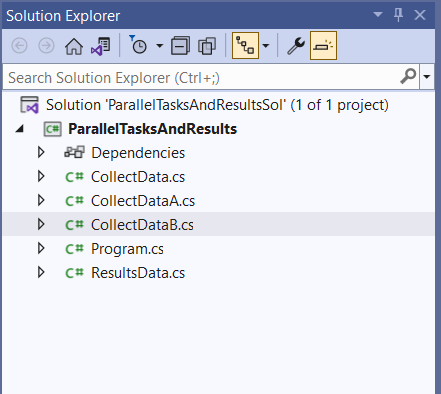Open Properties with the wrench icon
Image resolution: width=441 pixels, height=394 pixels.
click(296, 46)
